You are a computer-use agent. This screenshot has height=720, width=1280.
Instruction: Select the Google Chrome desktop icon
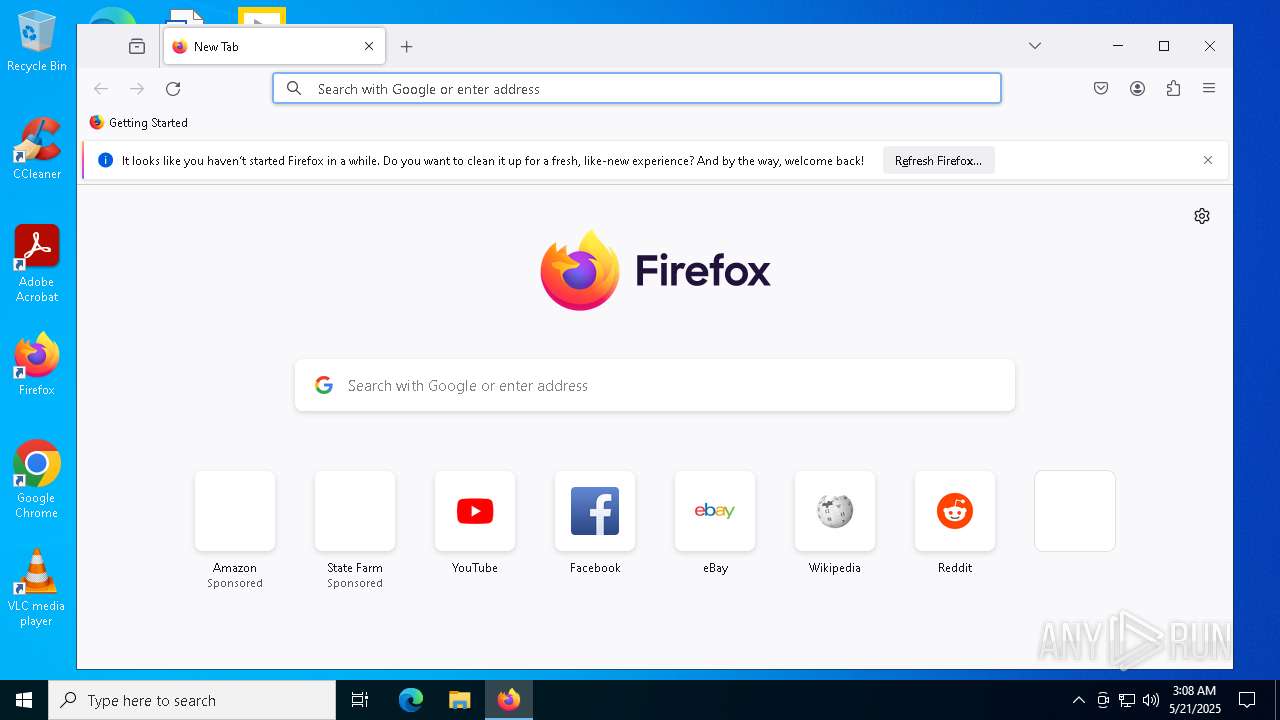coord(37,479)
